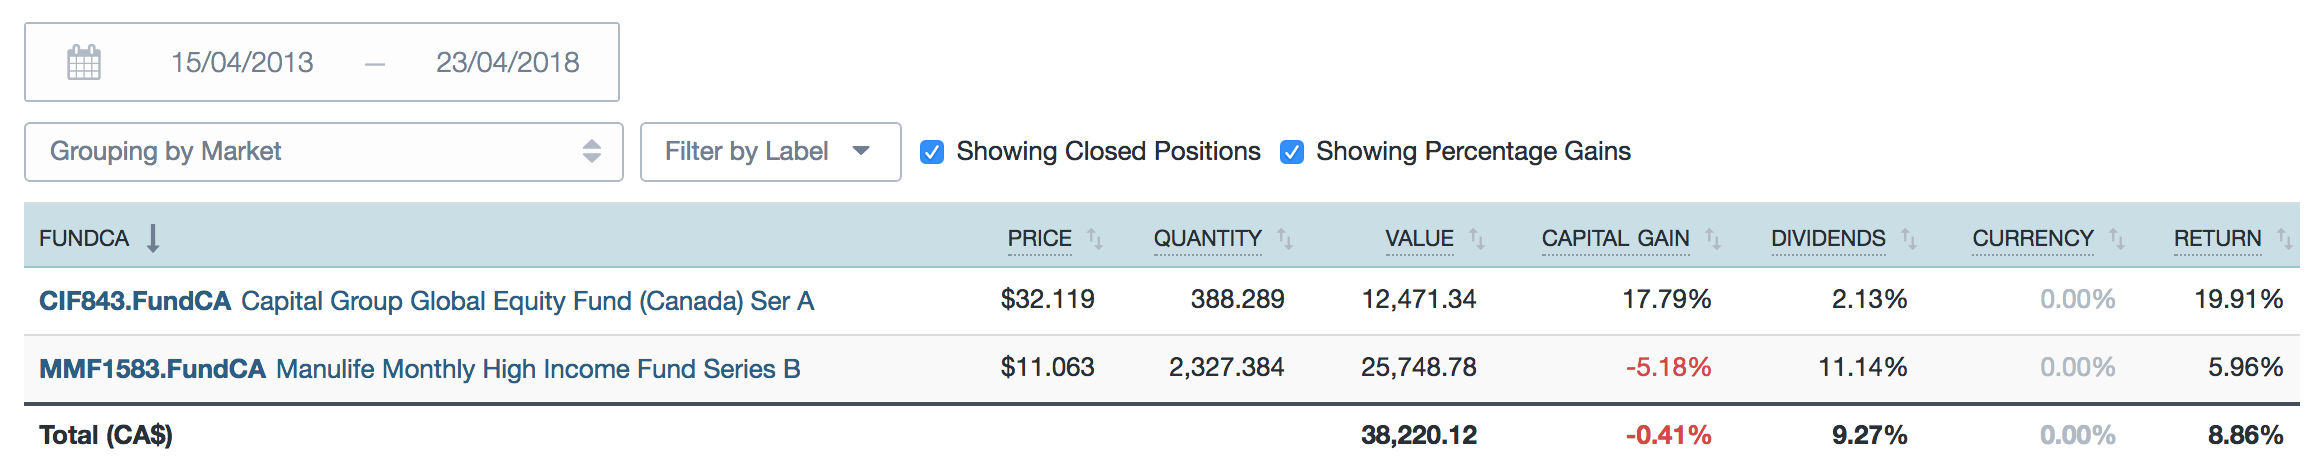Edit the start date 15/04/2013
This screenshot has height=468, width=2322.
point(242,62)
